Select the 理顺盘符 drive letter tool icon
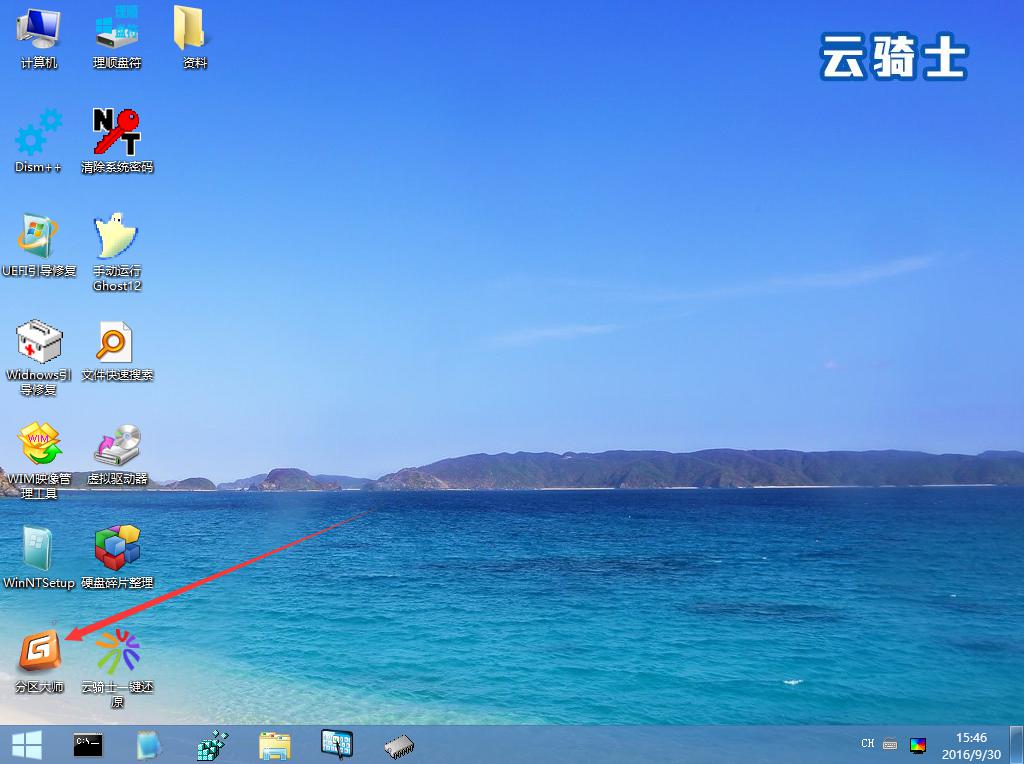Image resolution: width=1024 pixels, height=764 pixels. (x=117, y=37)
